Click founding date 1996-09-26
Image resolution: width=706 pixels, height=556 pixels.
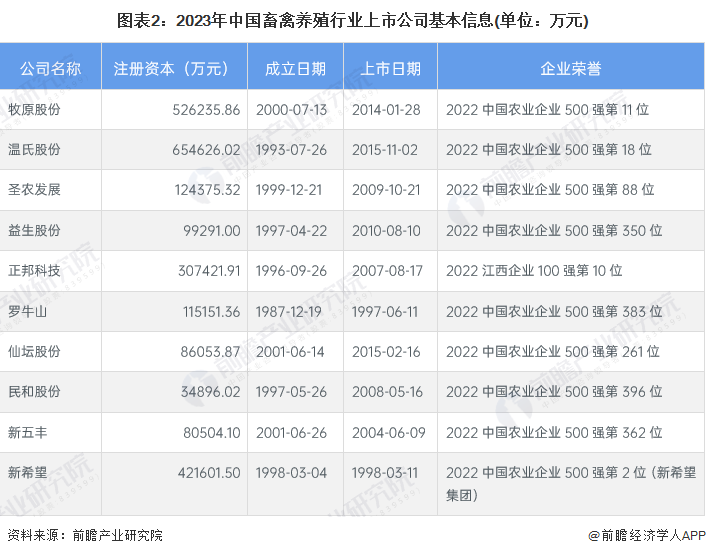tap(291, 271)
